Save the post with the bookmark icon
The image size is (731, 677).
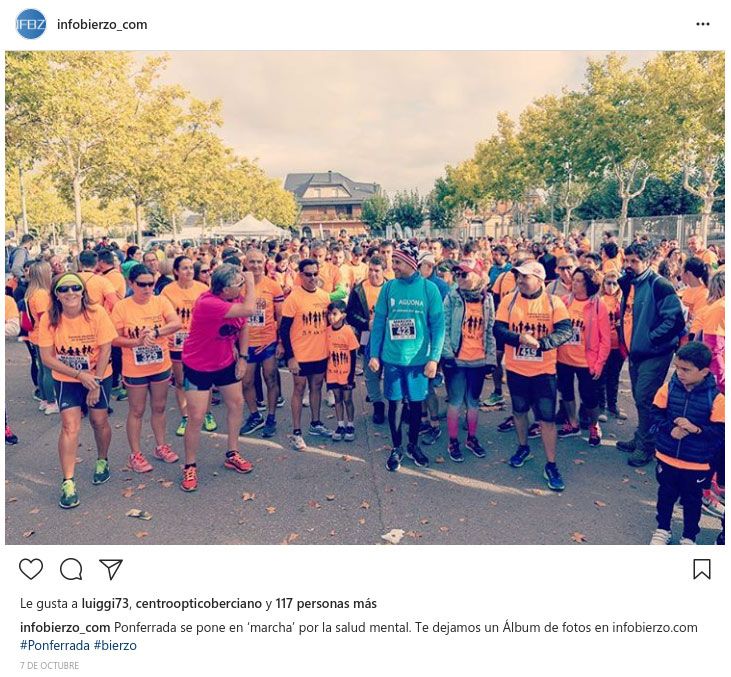[x=702, y=569]
